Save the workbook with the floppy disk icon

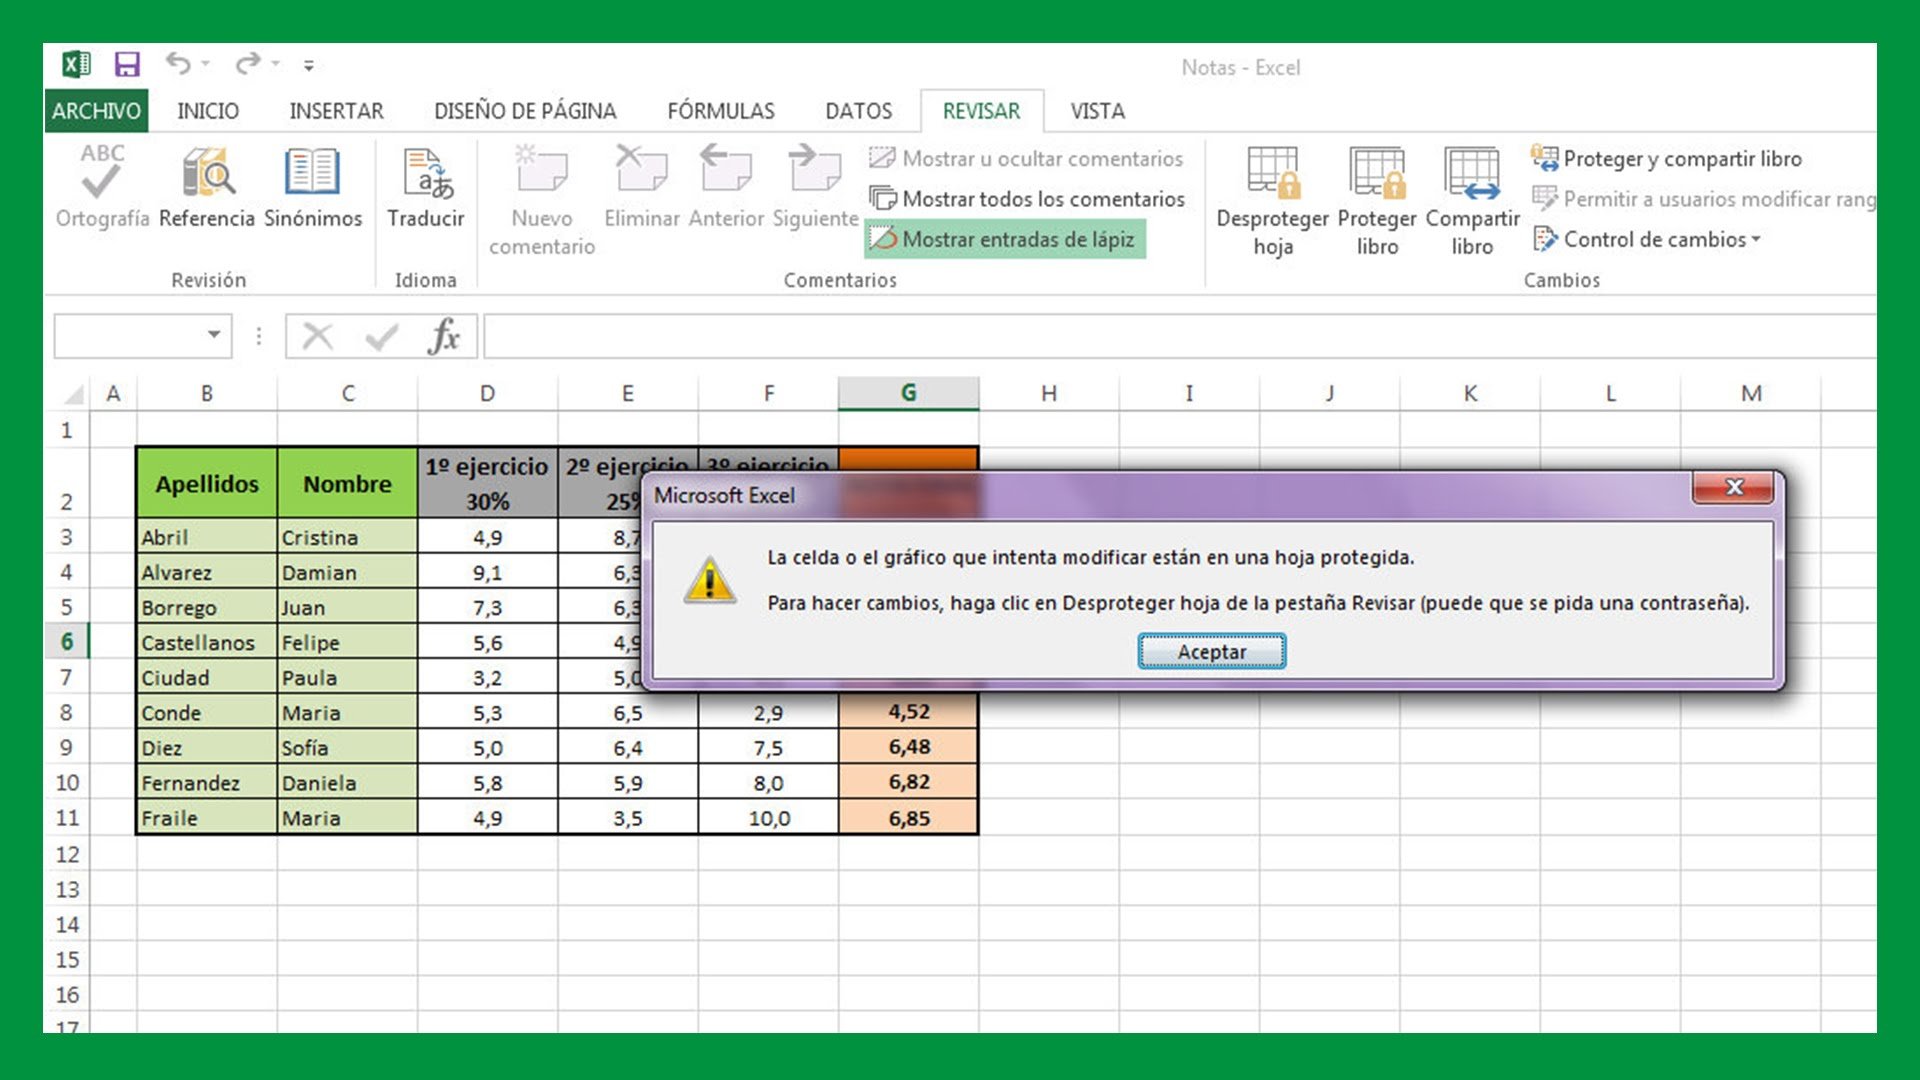pos(127,65)
